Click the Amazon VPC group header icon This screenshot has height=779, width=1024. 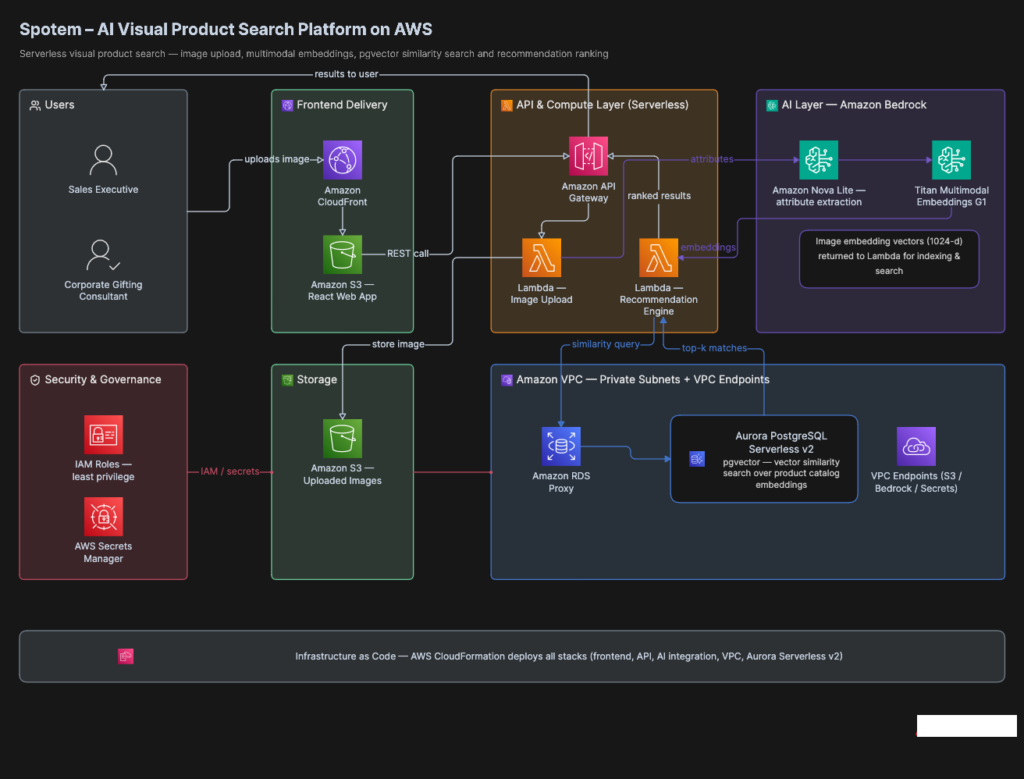[x=507, y=380]
